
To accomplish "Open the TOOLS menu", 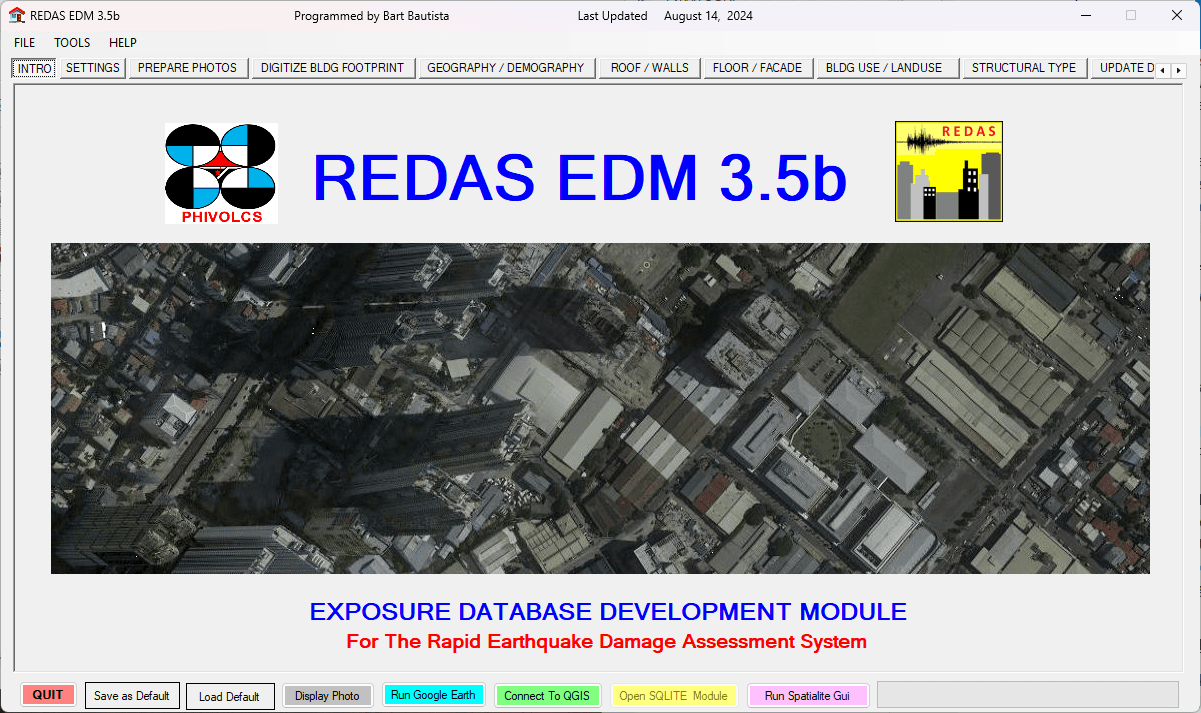I will 72,43.
